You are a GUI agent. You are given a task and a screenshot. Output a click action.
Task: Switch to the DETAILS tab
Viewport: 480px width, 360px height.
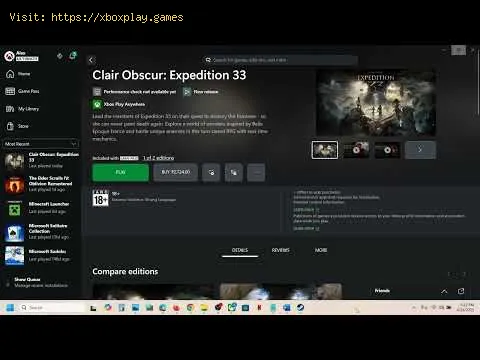240,250
